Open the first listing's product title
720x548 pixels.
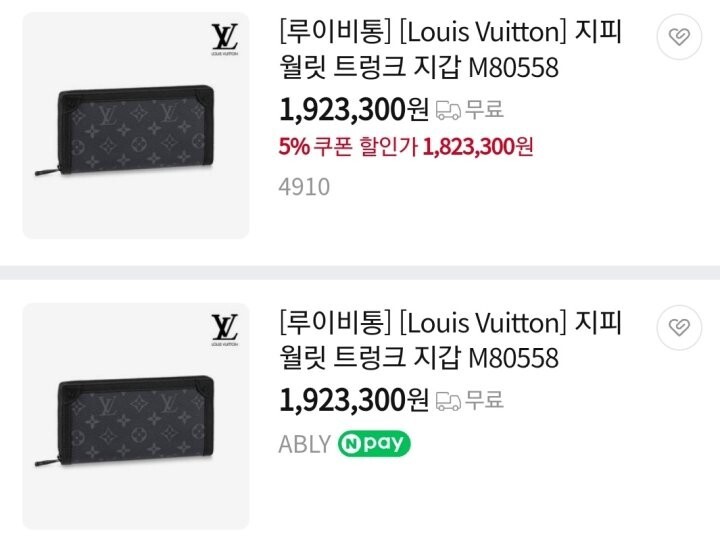click(x=450, y=50)
